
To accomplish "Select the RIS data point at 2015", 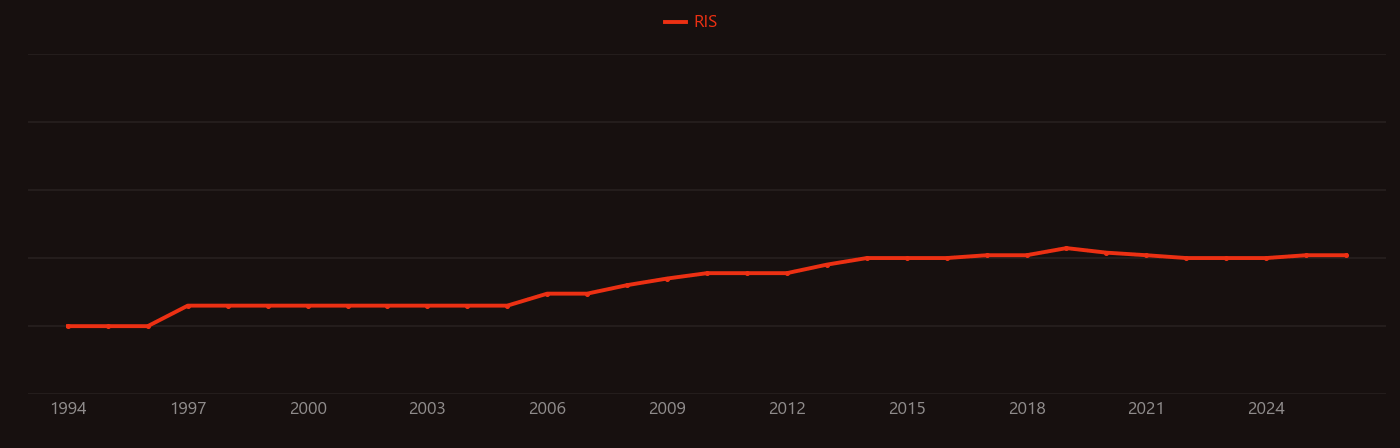I will click(x=907, y=258).
